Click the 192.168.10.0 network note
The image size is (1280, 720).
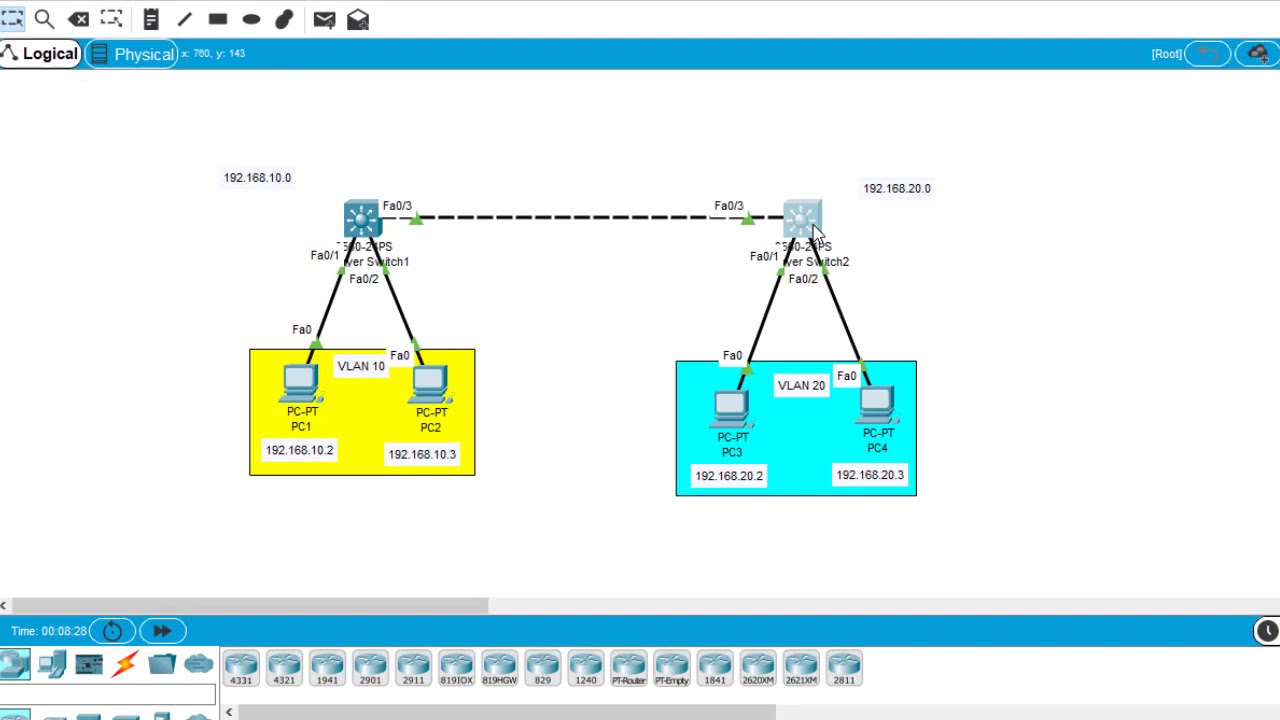point(257,178)
